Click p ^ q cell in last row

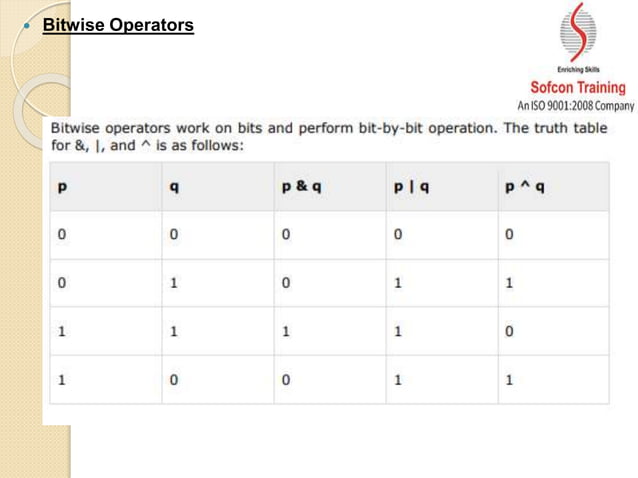click(x=553, y=380)
